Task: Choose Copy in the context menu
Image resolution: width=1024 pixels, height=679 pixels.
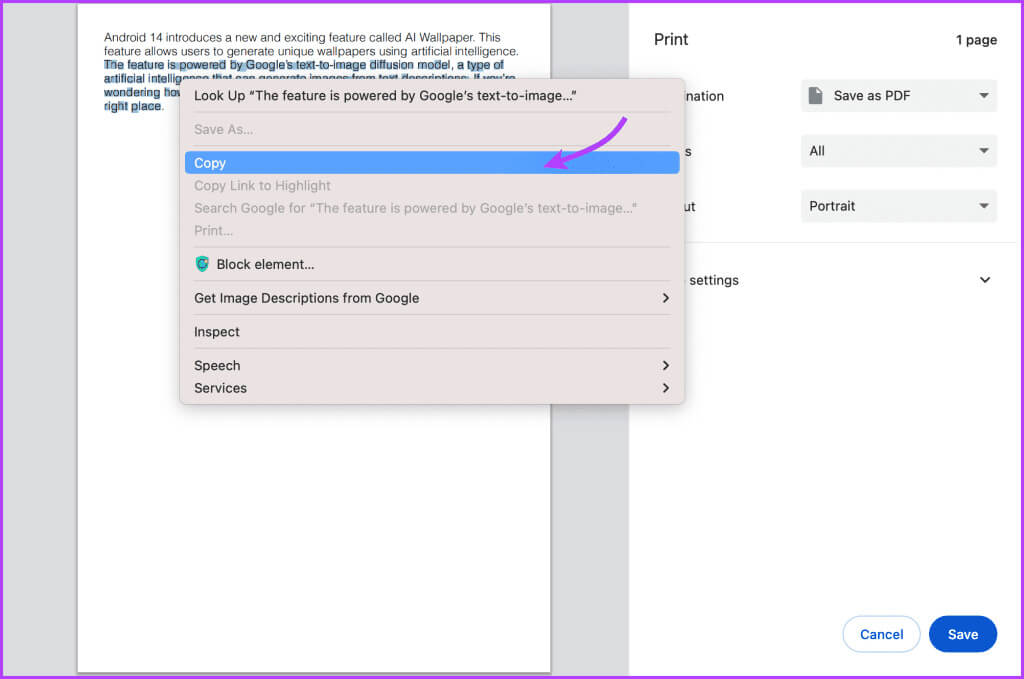Action: 432,163
